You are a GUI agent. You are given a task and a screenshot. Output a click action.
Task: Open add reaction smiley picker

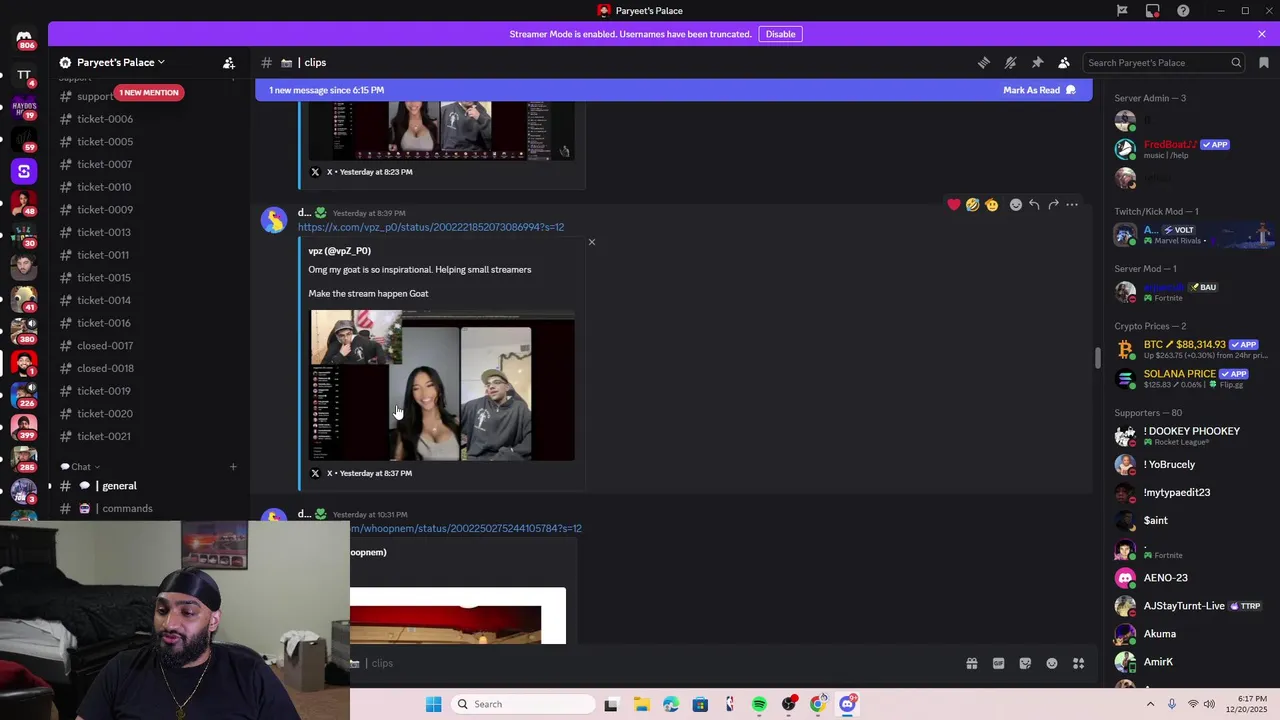click(x=1016, y=205)
